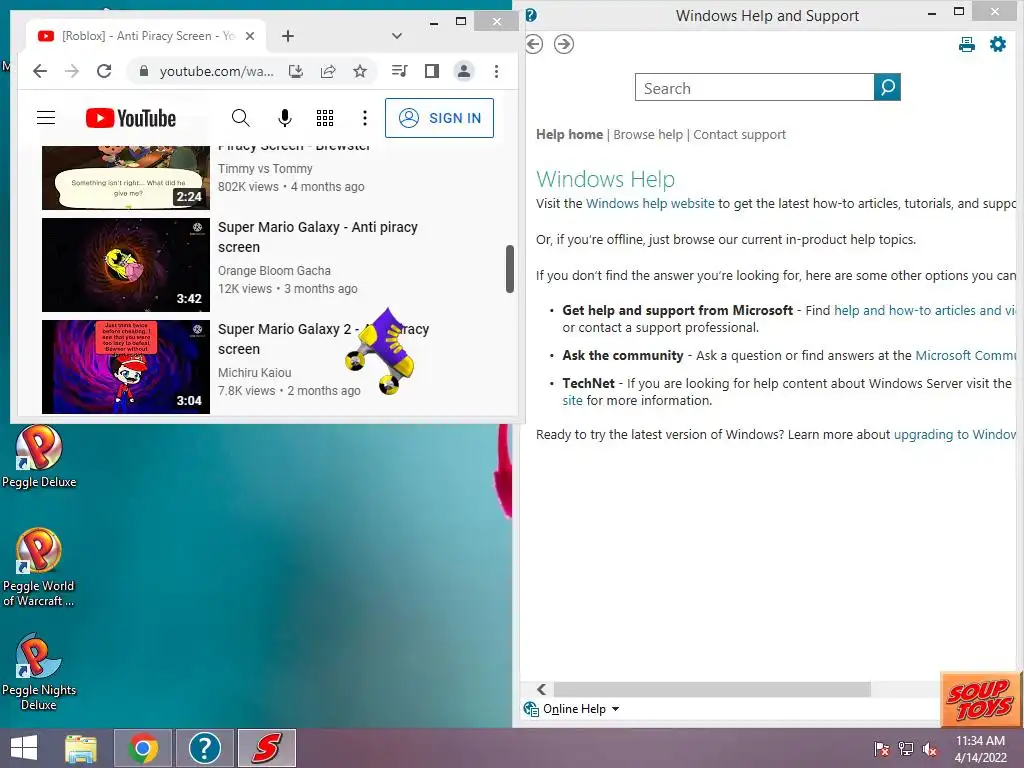1024x768 pixels.
Task: Click Windows Help horizontal scrollbar thumb
Action: tap(712, 689)
